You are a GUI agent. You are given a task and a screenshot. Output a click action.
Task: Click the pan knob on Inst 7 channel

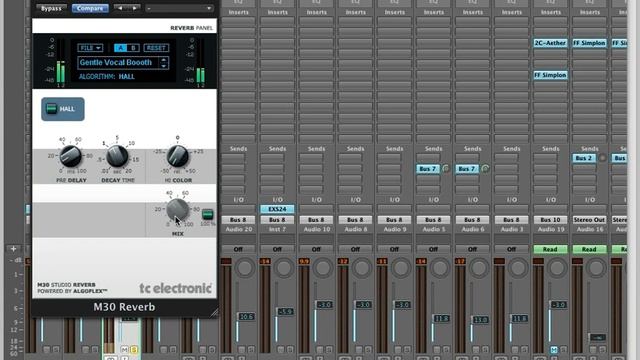[284, 268]
